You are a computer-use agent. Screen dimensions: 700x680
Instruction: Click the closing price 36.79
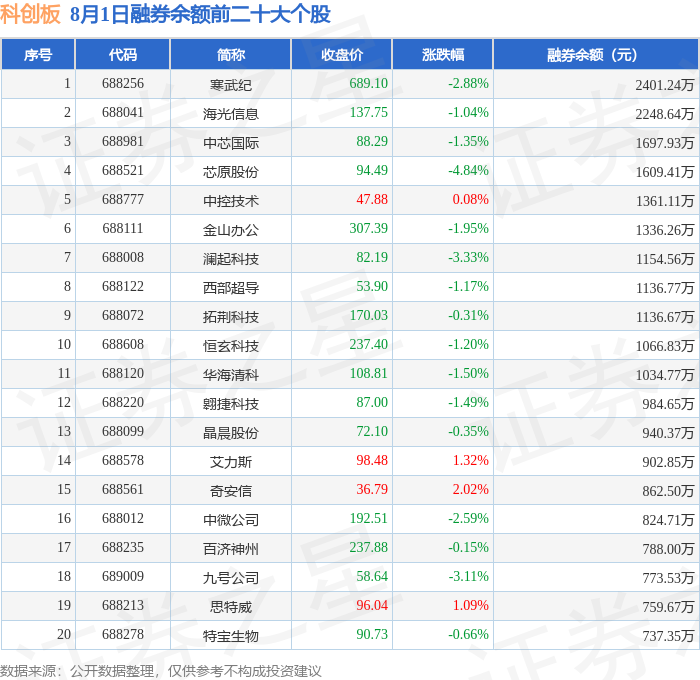372,490
